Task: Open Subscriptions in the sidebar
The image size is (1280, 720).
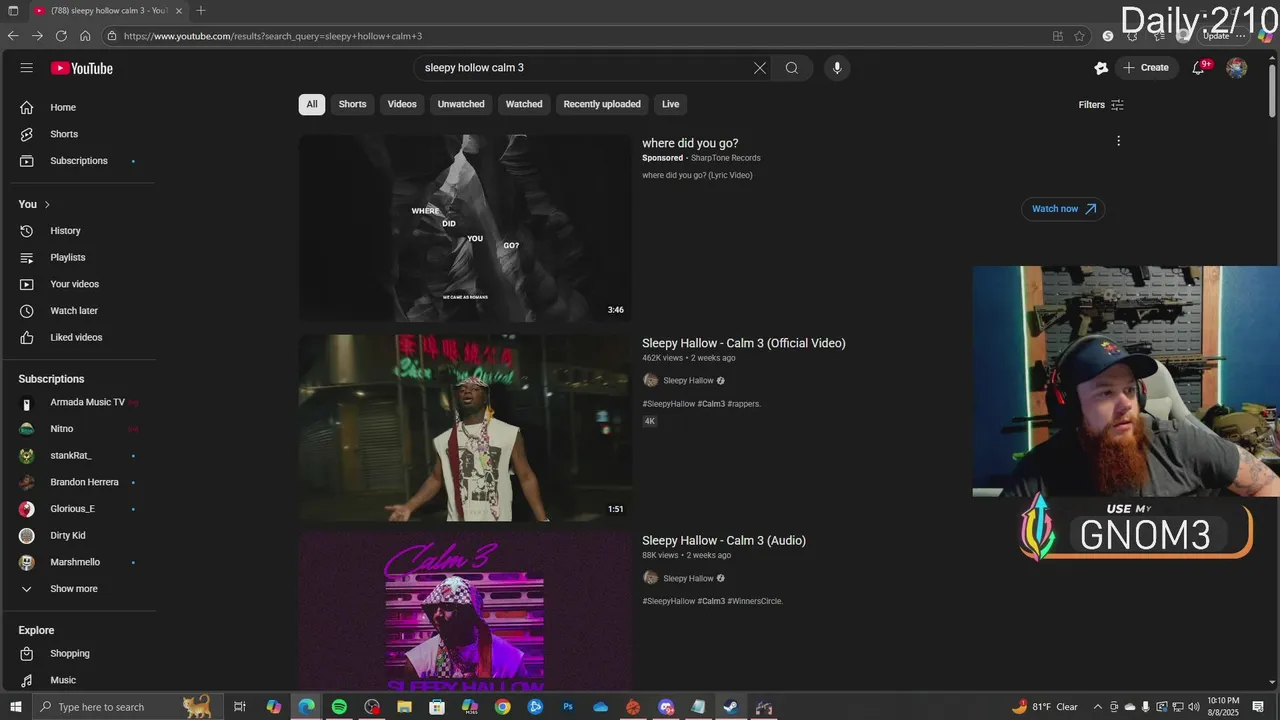Action: 84,161
